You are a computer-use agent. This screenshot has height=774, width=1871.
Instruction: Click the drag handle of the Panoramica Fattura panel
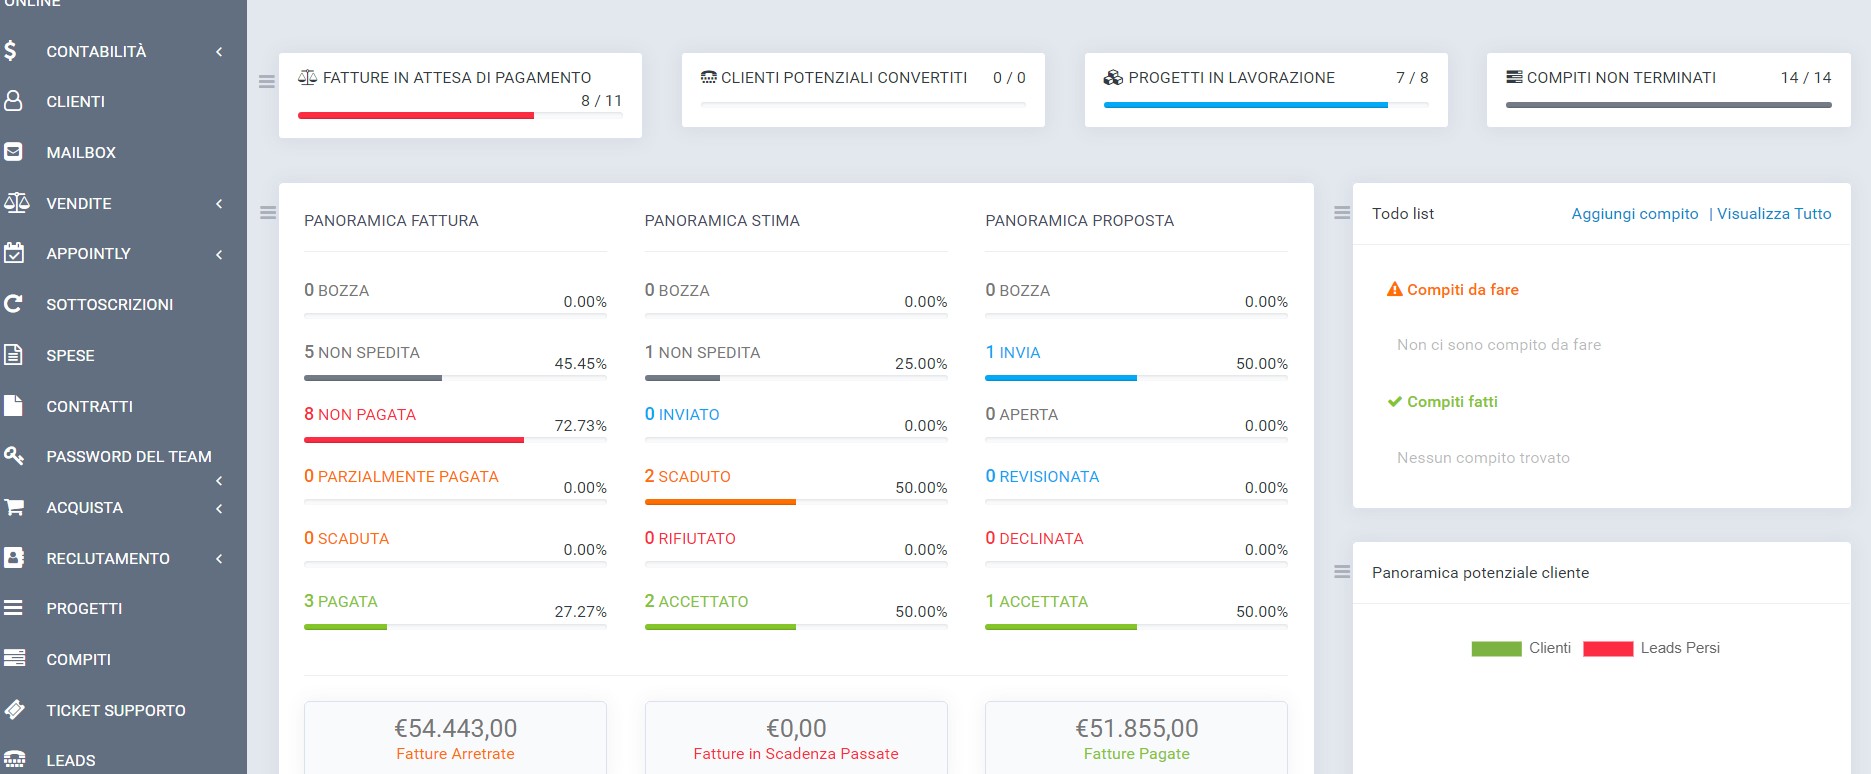pos(268,213)
